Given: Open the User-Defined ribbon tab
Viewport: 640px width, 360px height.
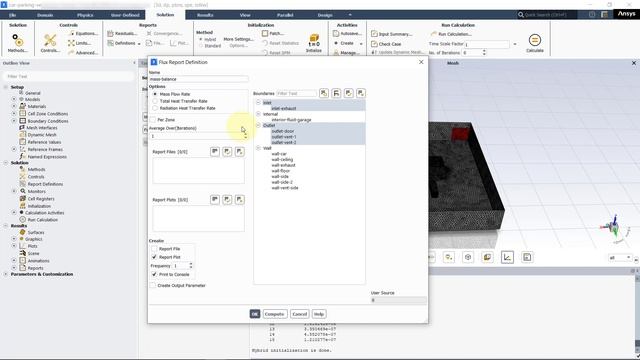Looking at the screenshot, I should tap(125, 15).
